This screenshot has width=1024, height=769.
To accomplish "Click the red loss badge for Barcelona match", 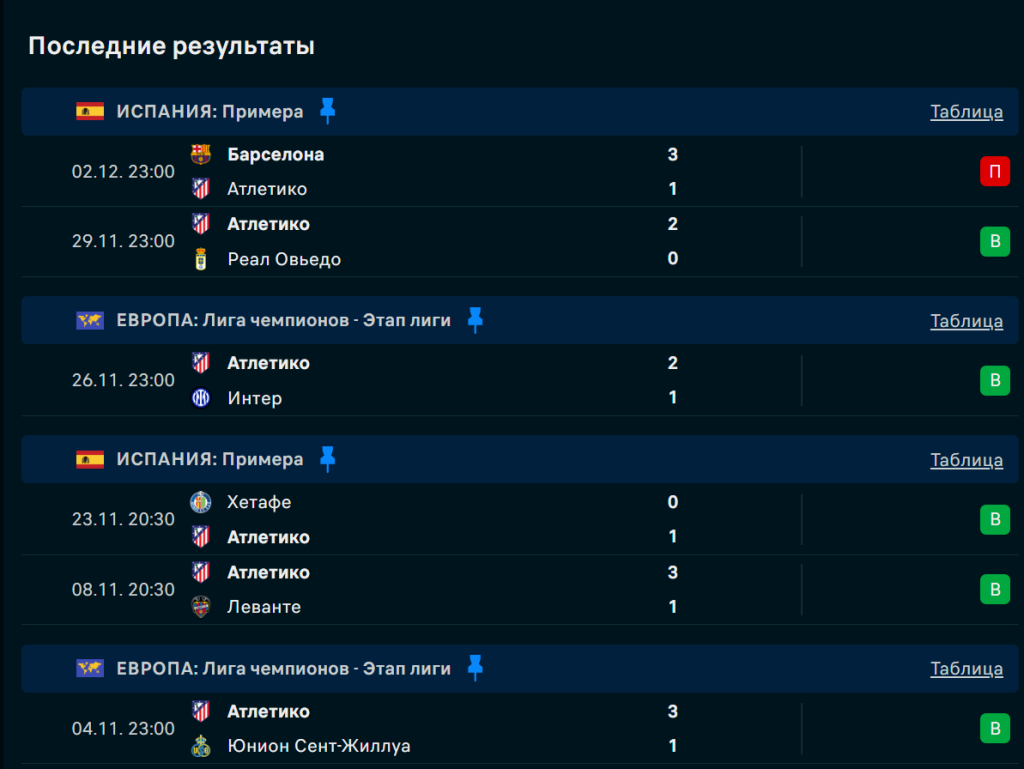I will (994, 172).
